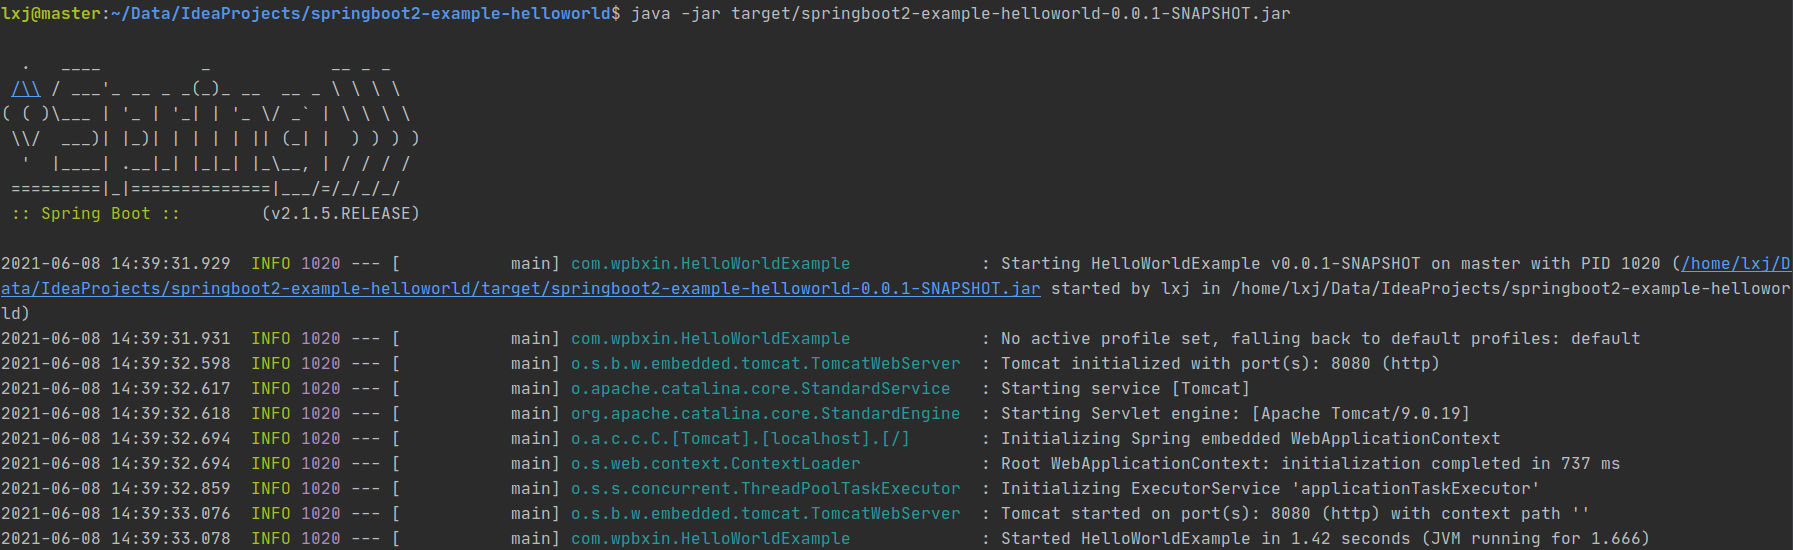Screen dimensions: 1793x550
Task: Click the '(v2.1.5.RELEASE)' version text
Action: pyautogui.click(x=341, y=214)
